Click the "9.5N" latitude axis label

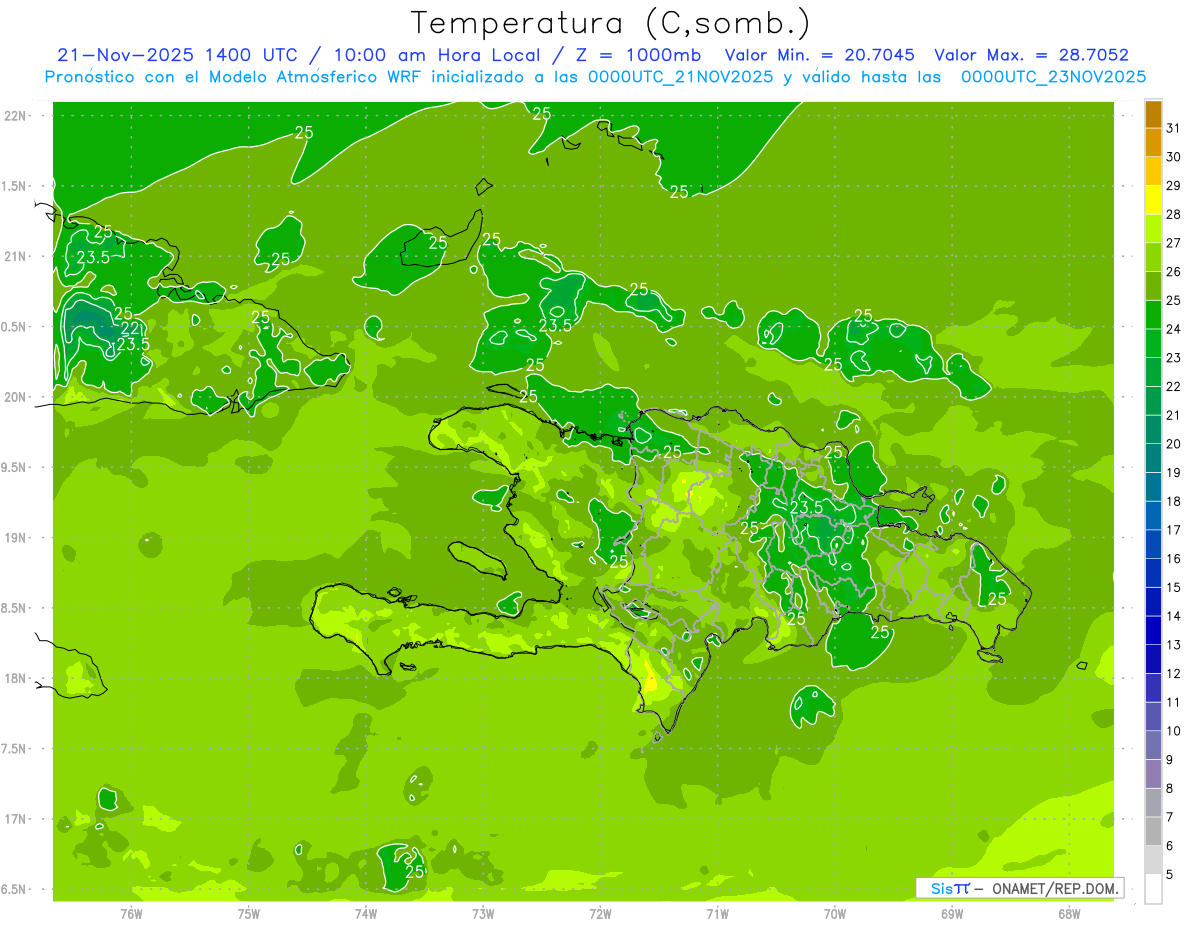click(x=15, y=467)
